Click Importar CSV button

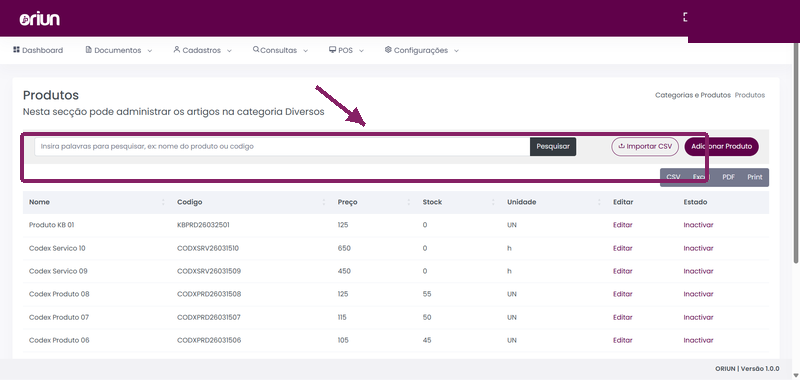(x=645, y=146)
